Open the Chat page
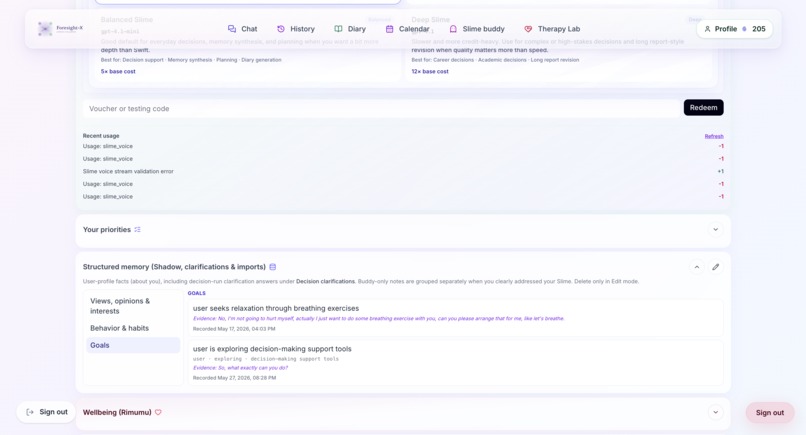This screenshot has height=435, width=806. 242,29
